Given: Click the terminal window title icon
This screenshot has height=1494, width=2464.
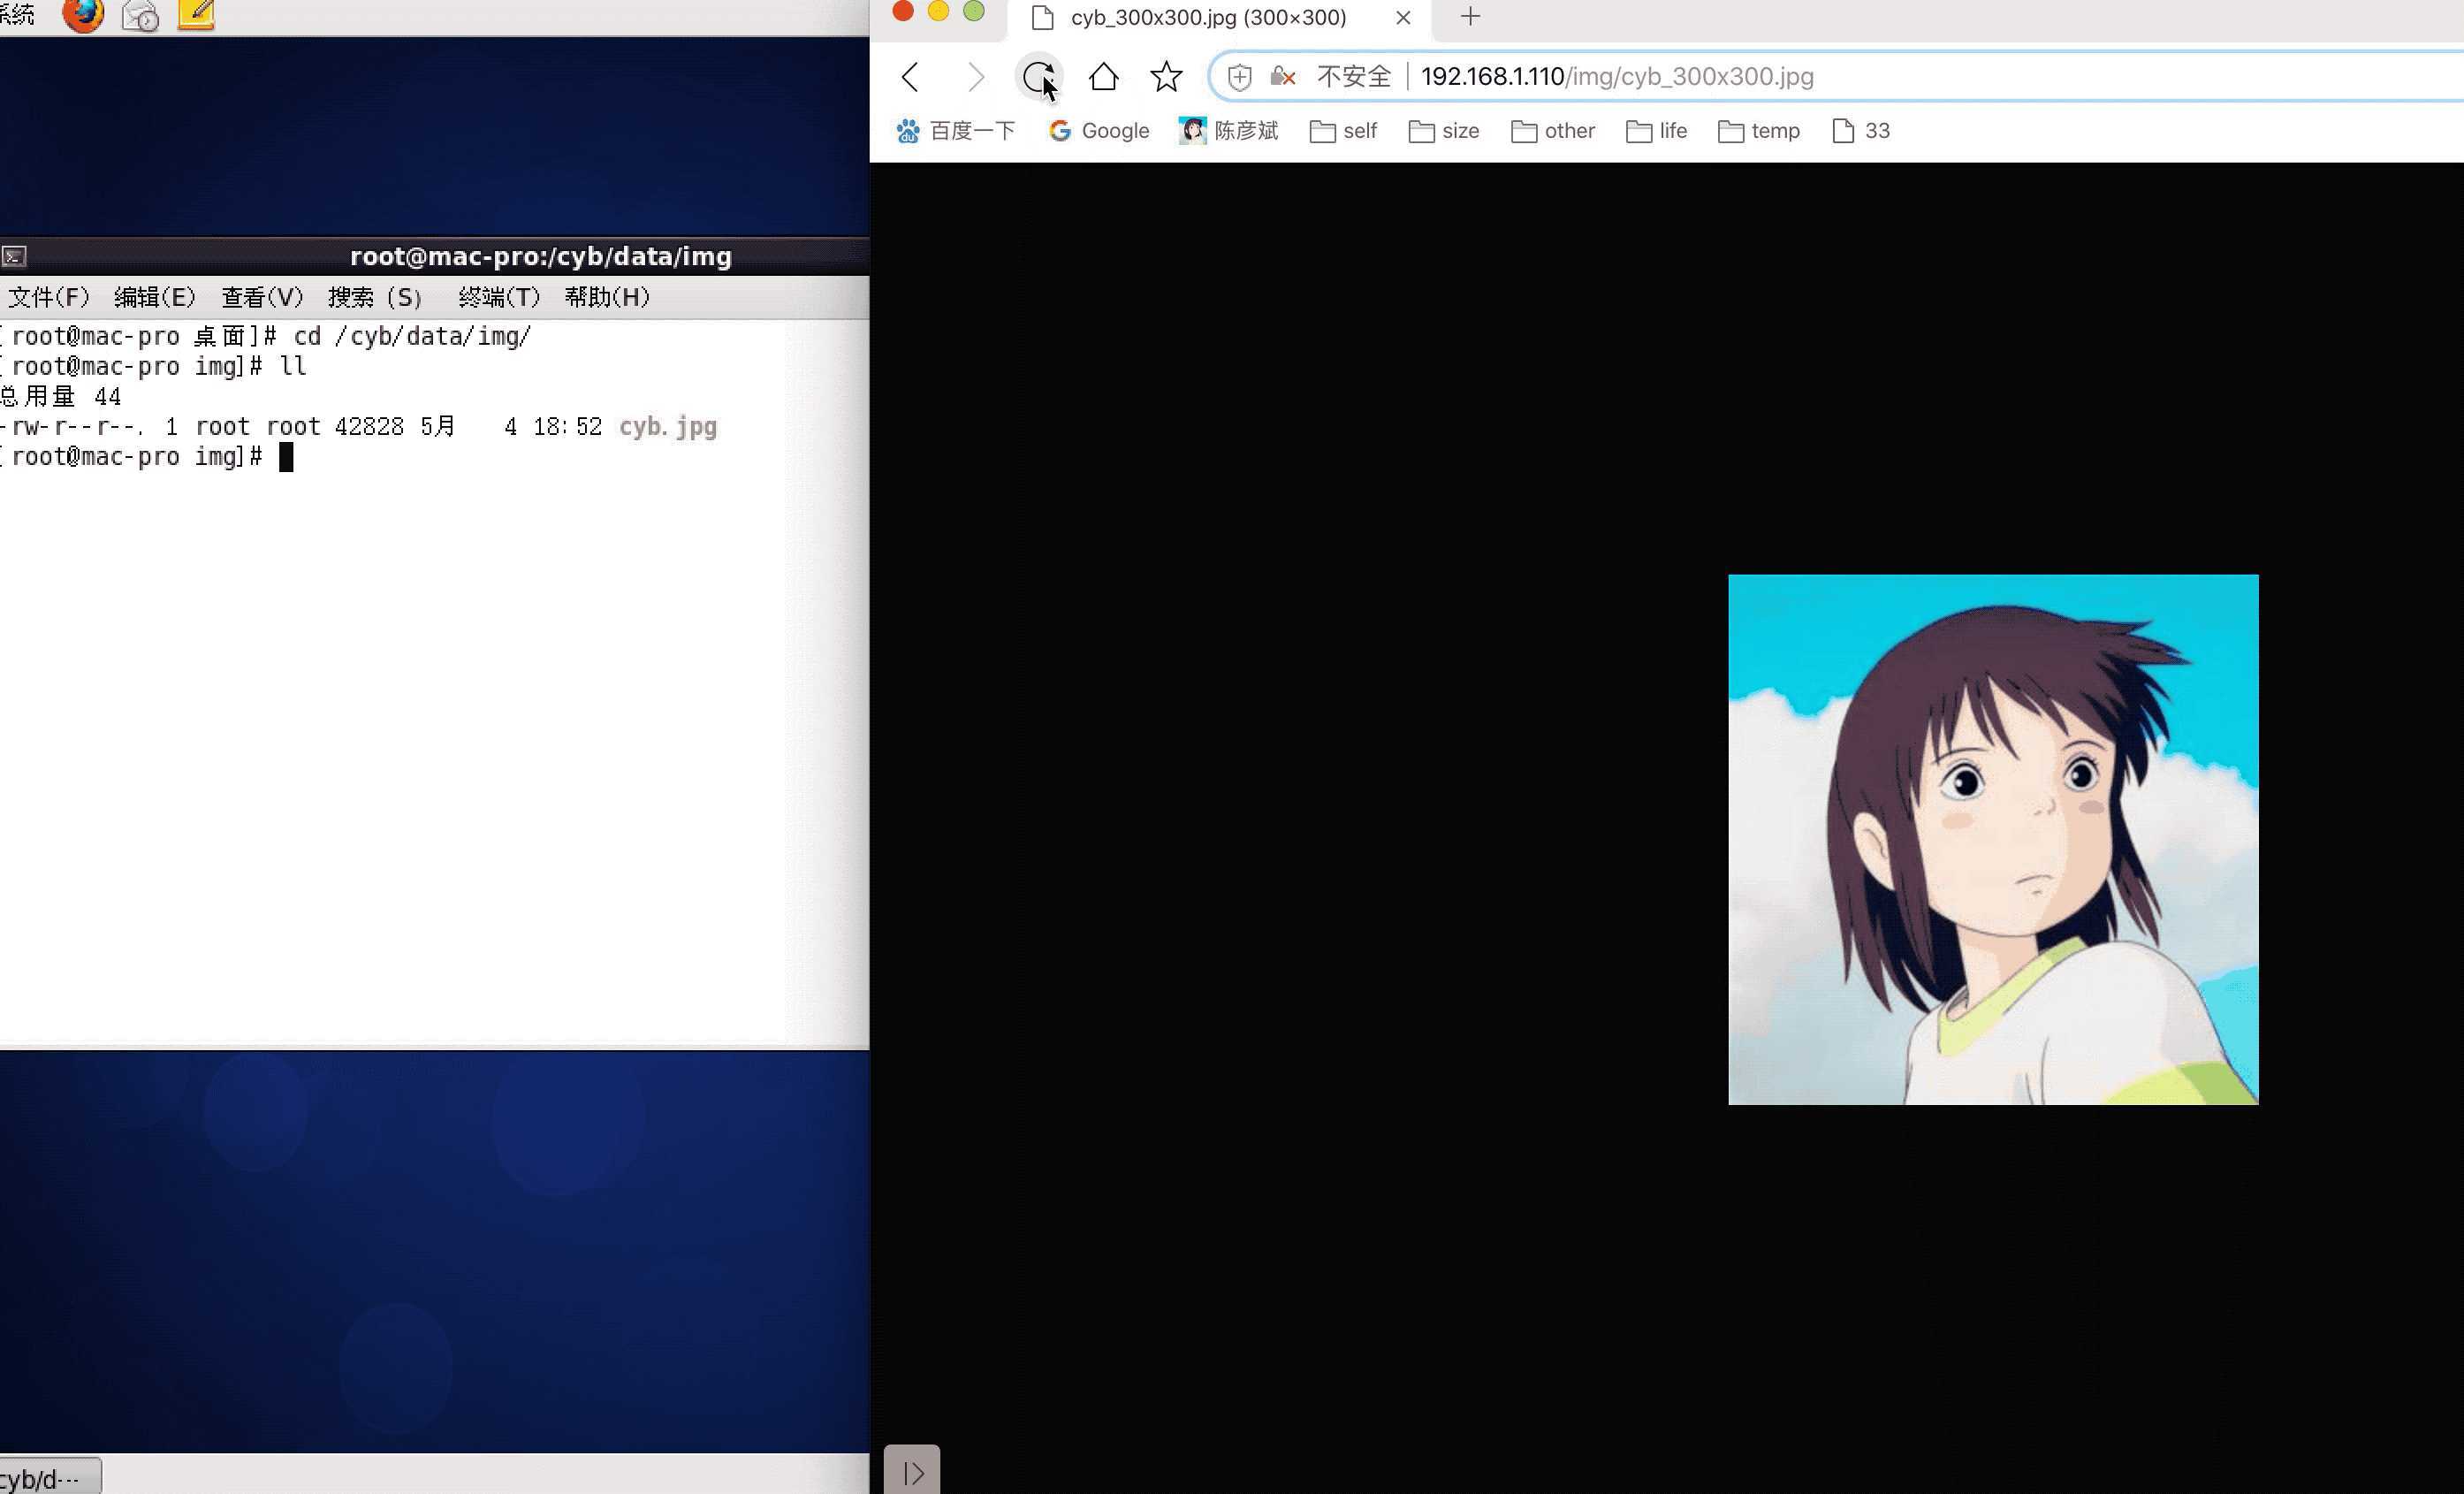Looking at the screenshot, I should click(x=14, y=257).
